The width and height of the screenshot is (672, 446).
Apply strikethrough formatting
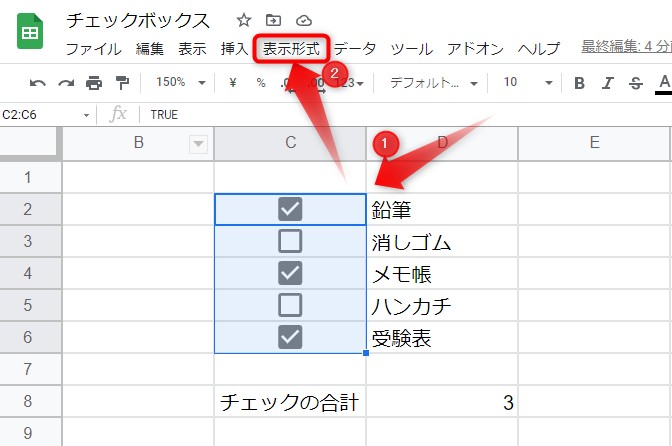pos(636,83)
